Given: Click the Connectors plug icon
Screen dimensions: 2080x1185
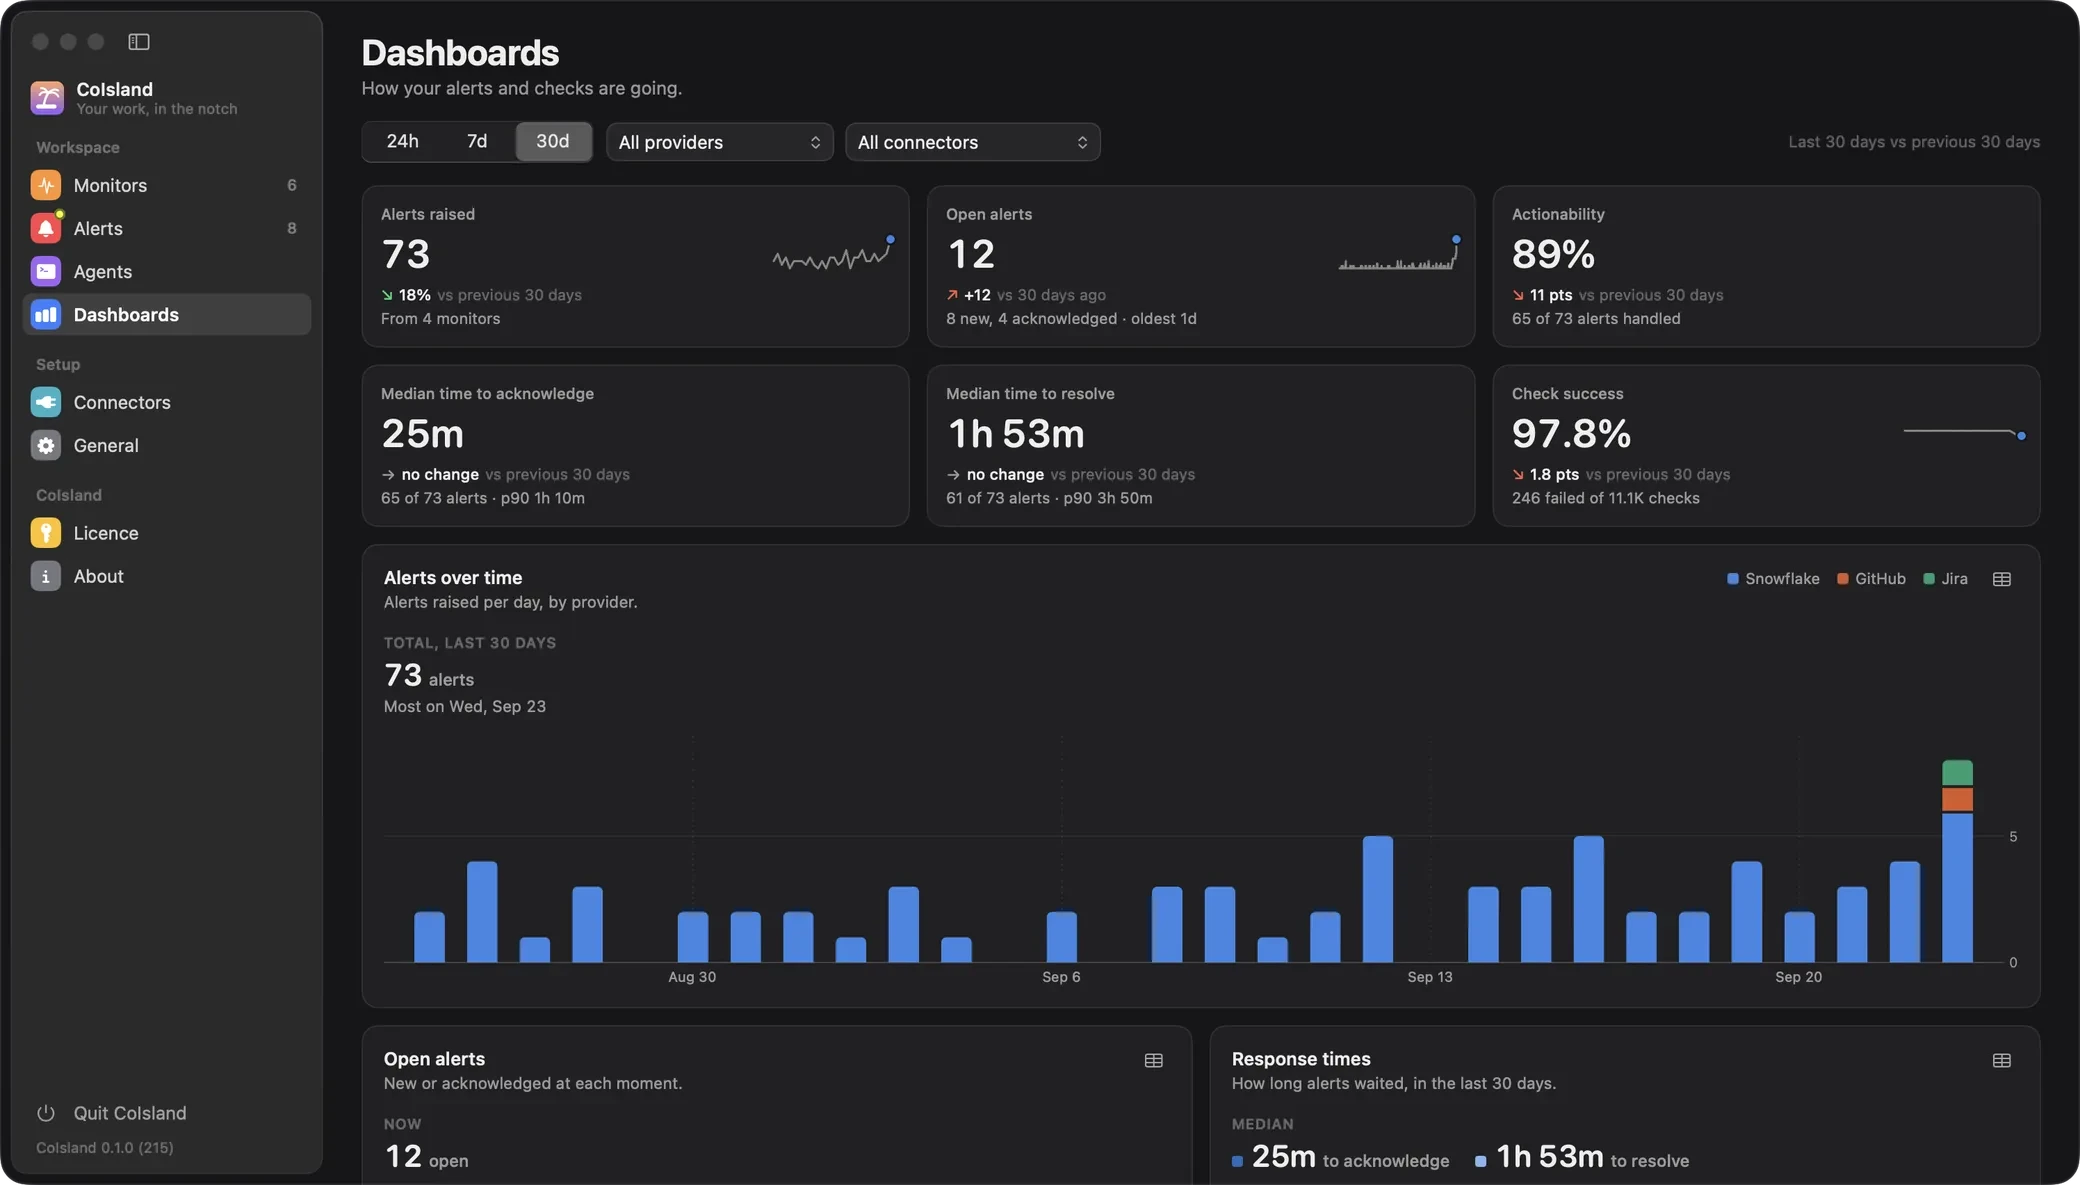Looking at the screenshot, I should tap(46, 402).
